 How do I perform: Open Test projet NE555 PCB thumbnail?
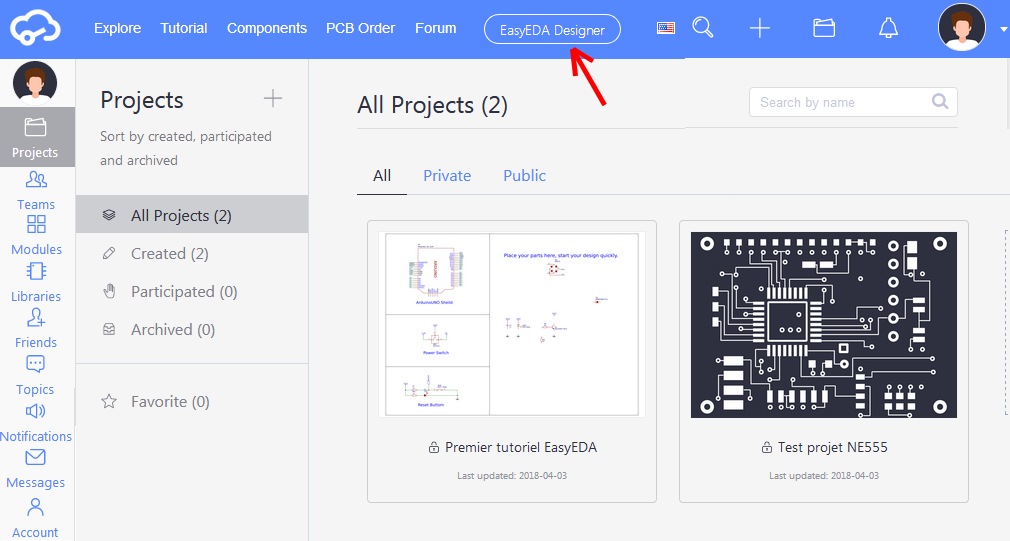[x=824, y=325]
